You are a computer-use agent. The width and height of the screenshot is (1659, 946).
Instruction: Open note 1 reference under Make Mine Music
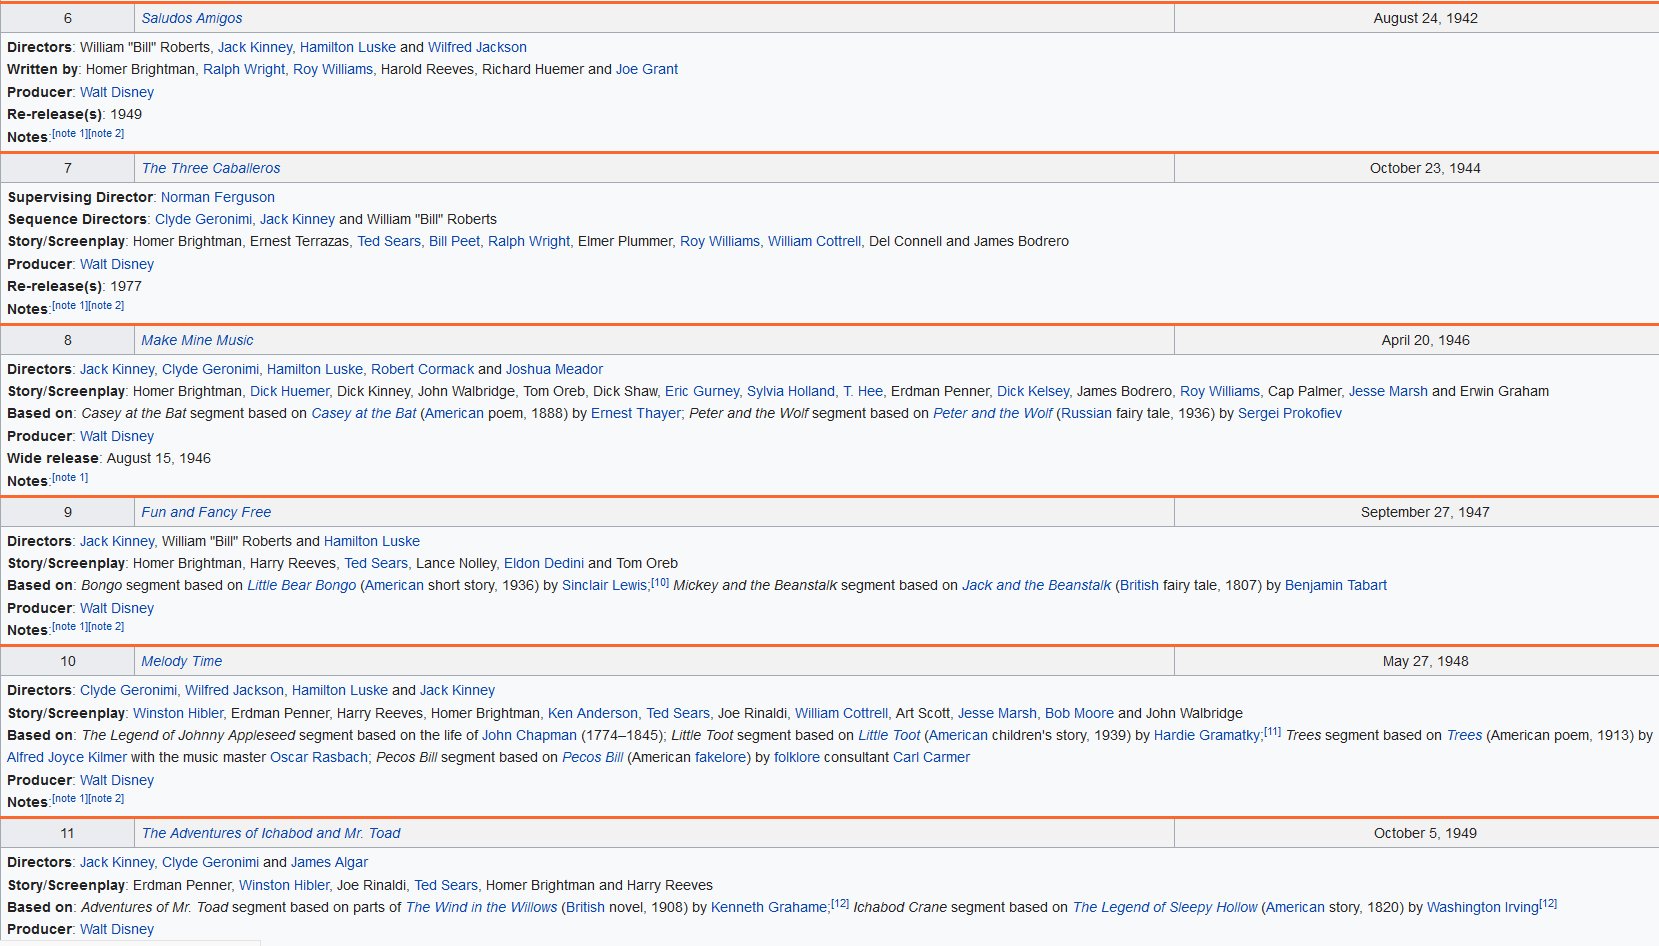(70, 478)
